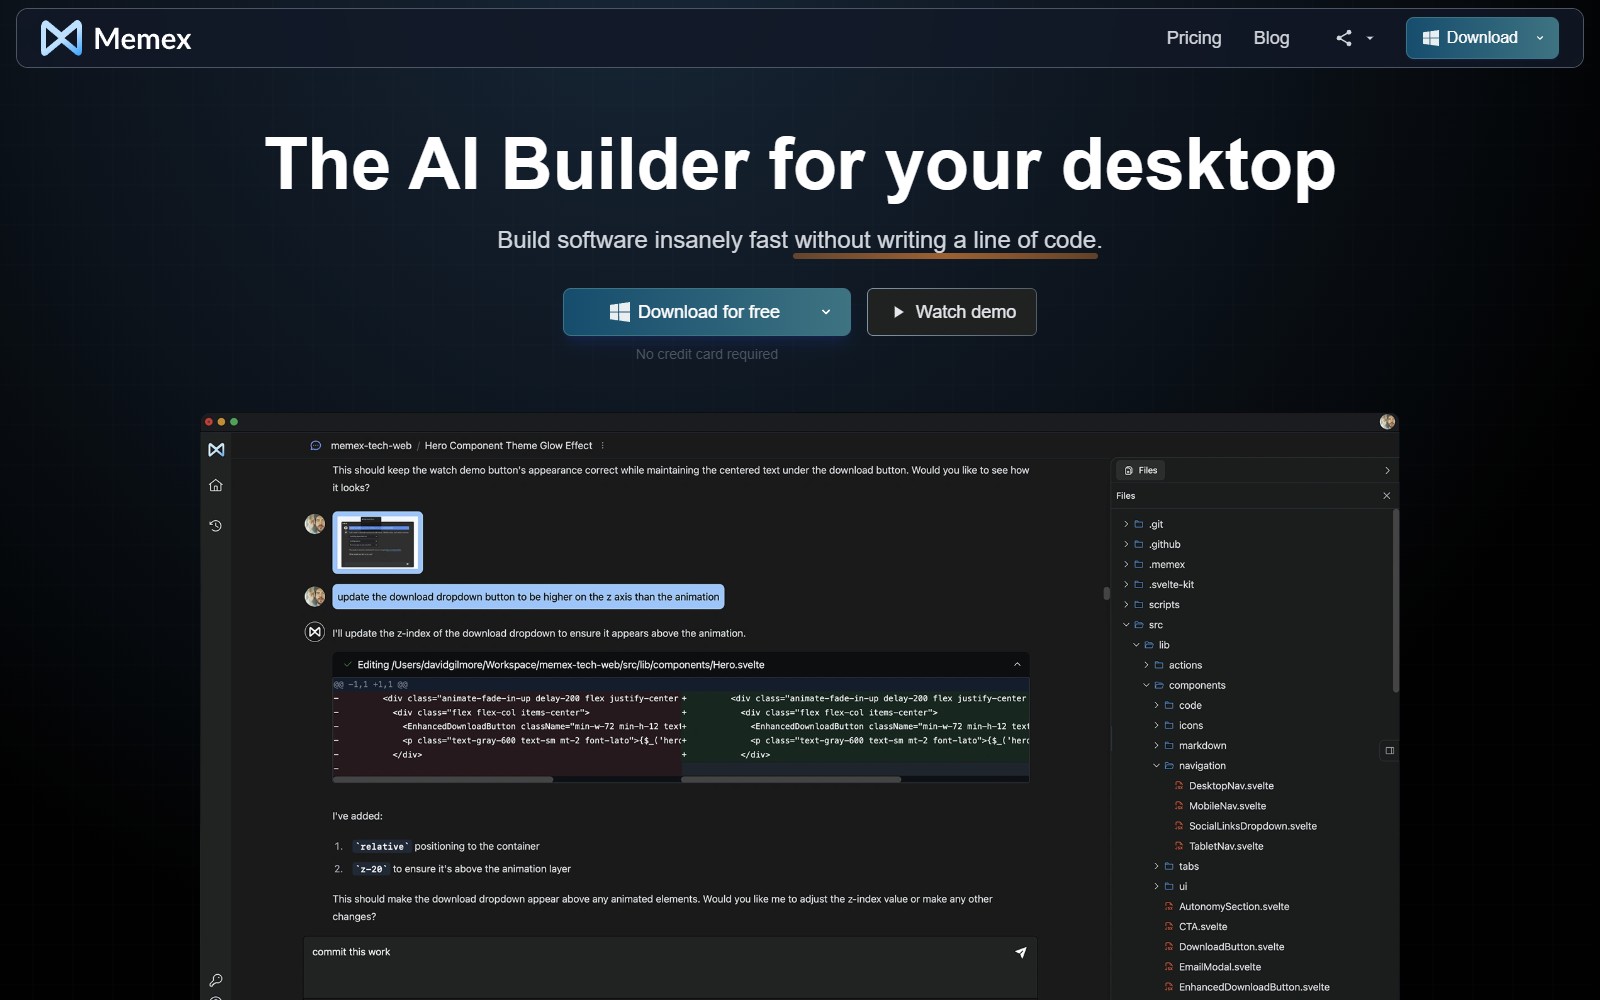The width and height of the screenshot is (1600, 1000).
Task: Open History in the app sidebar
Action: point(215,525)
